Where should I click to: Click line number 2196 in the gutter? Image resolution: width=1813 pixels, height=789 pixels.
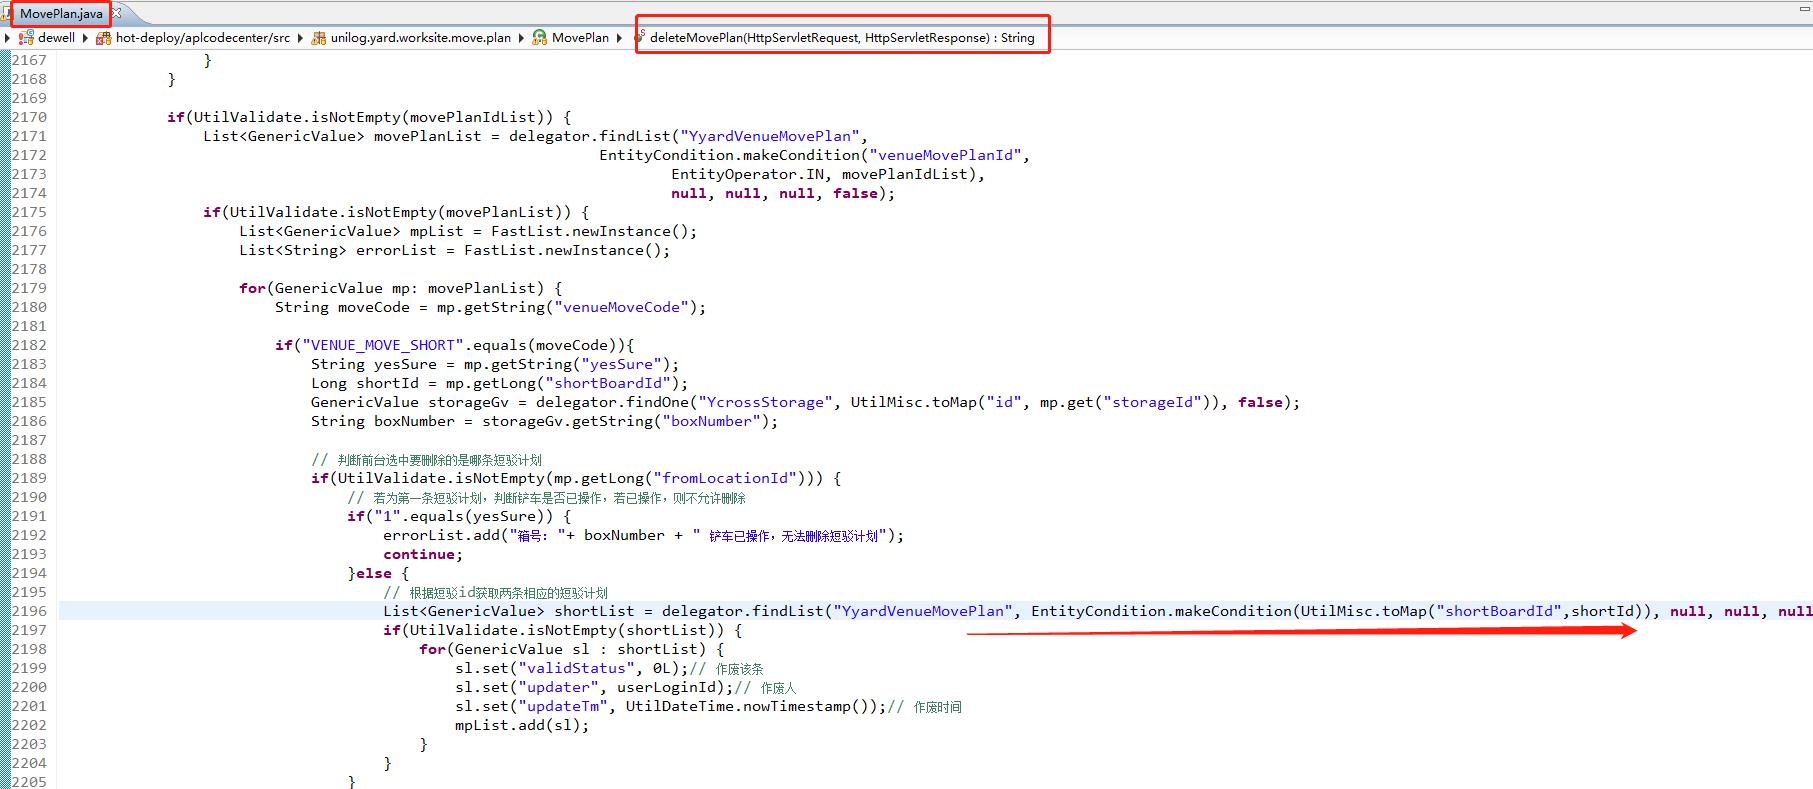pos(29,611)
